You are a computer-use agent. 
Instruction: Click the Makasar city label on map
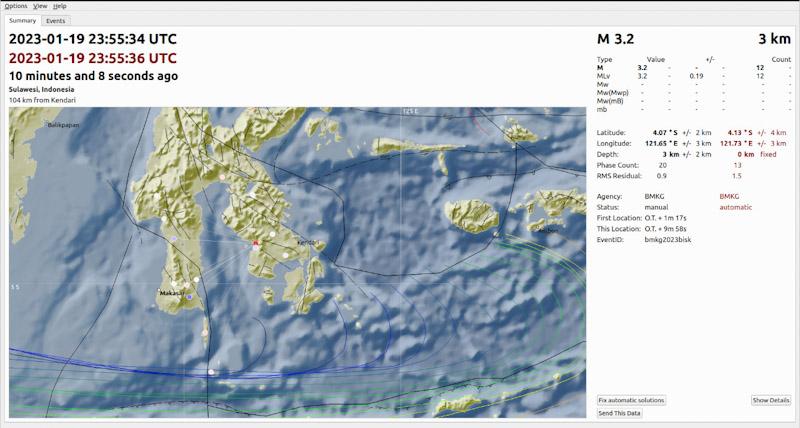(172, 293)
